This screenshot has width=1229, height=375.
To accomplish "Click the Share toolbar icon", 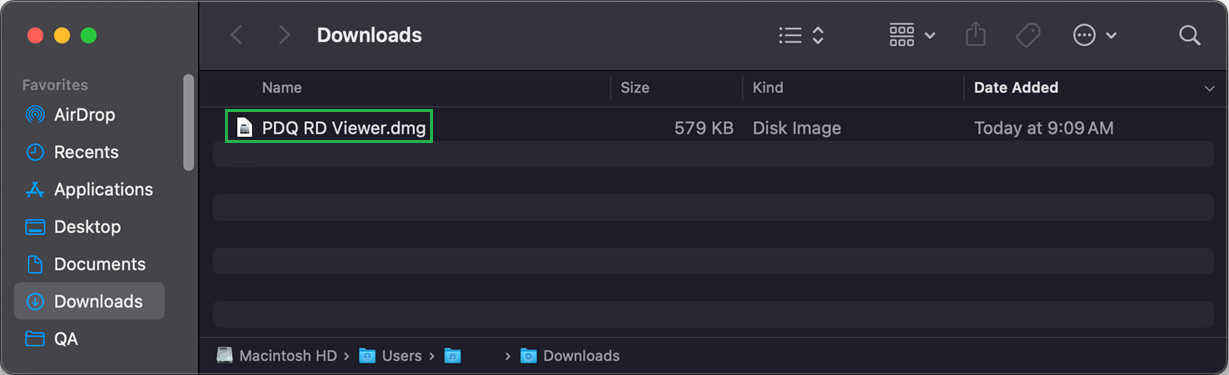I will 976,35.
